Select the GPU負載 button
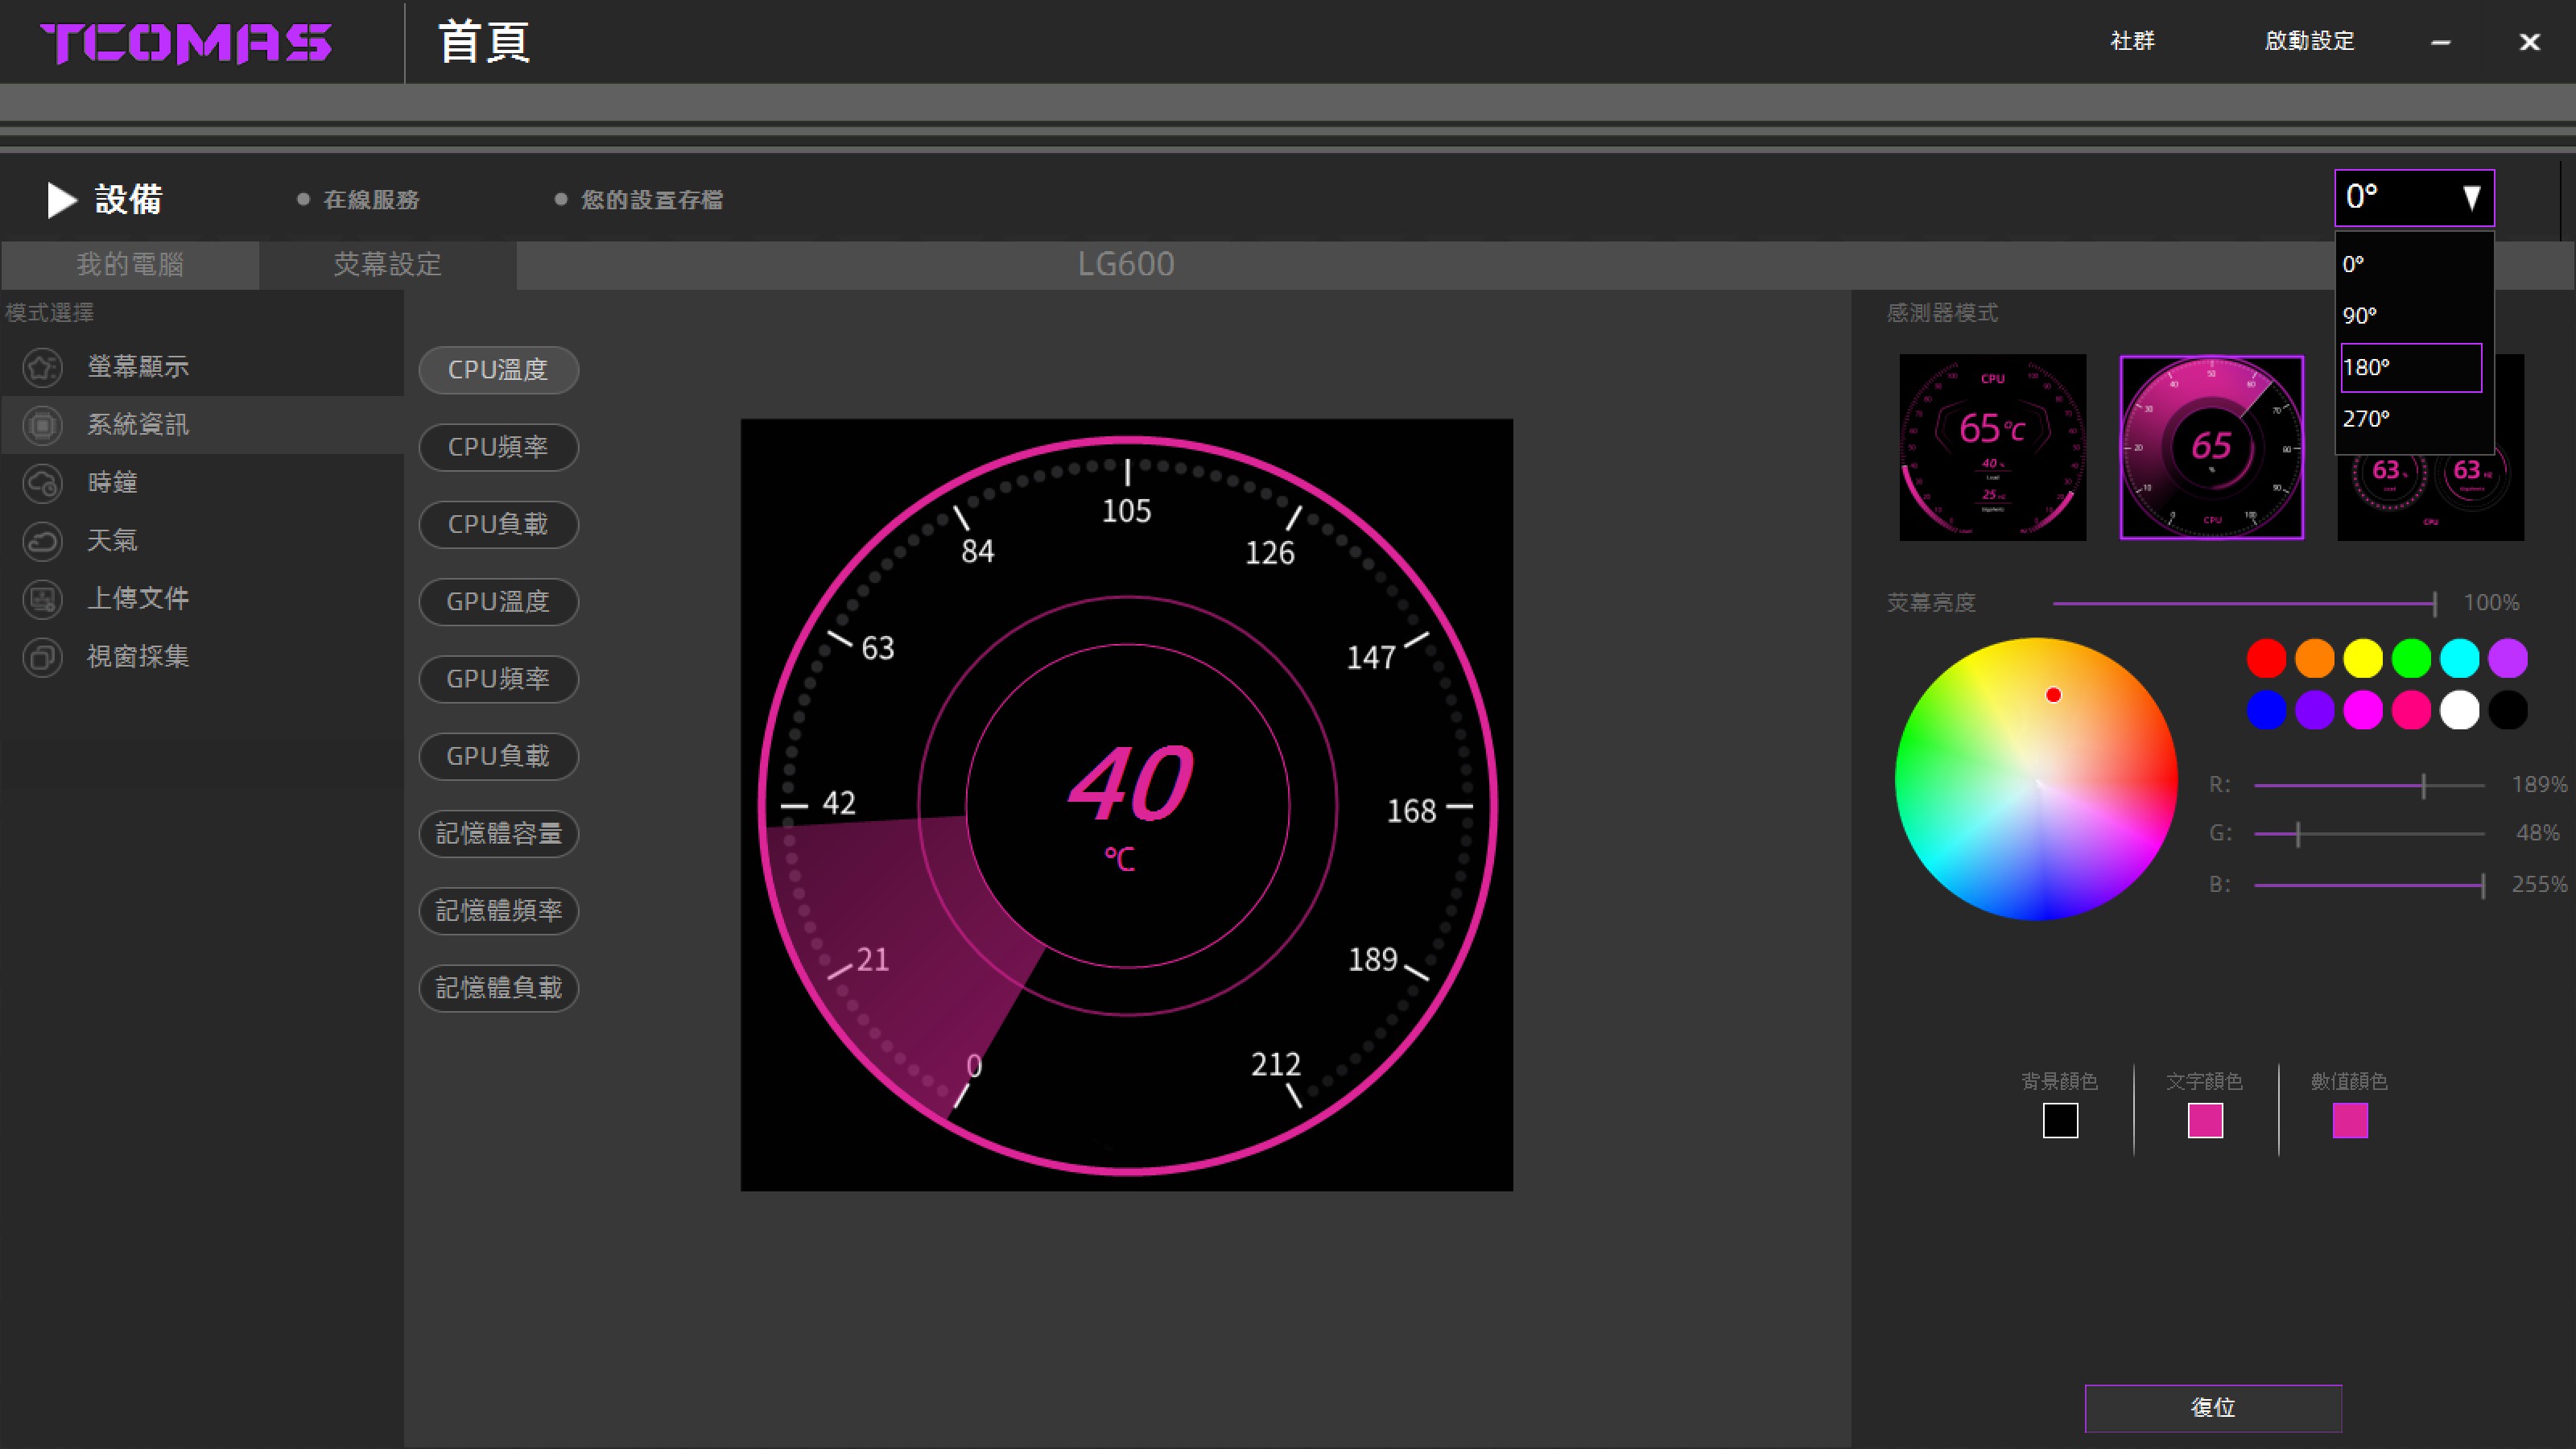2576x1449 pixels. point(498,756)
